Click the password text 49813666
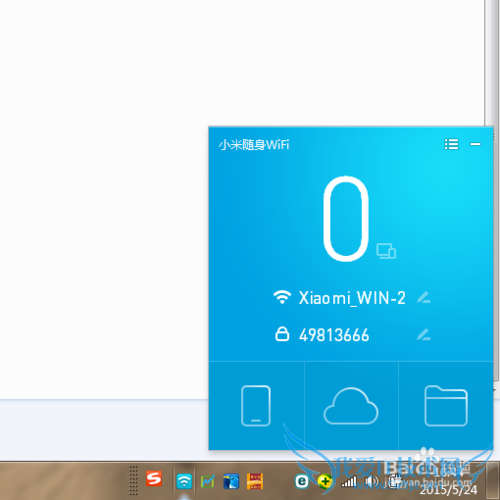 pyautogui.click(x=334, y=335)
